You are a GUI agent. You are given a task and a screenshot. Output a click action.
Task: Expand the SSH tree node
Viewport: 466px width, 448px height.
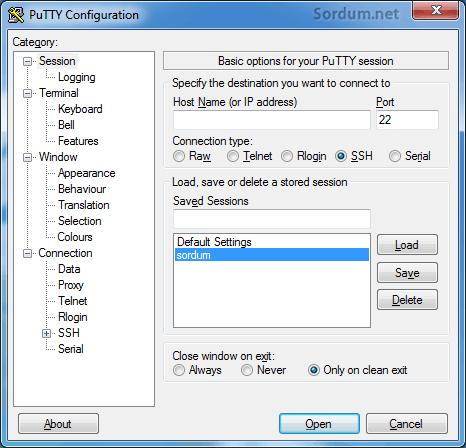click(x=47, y=333)
